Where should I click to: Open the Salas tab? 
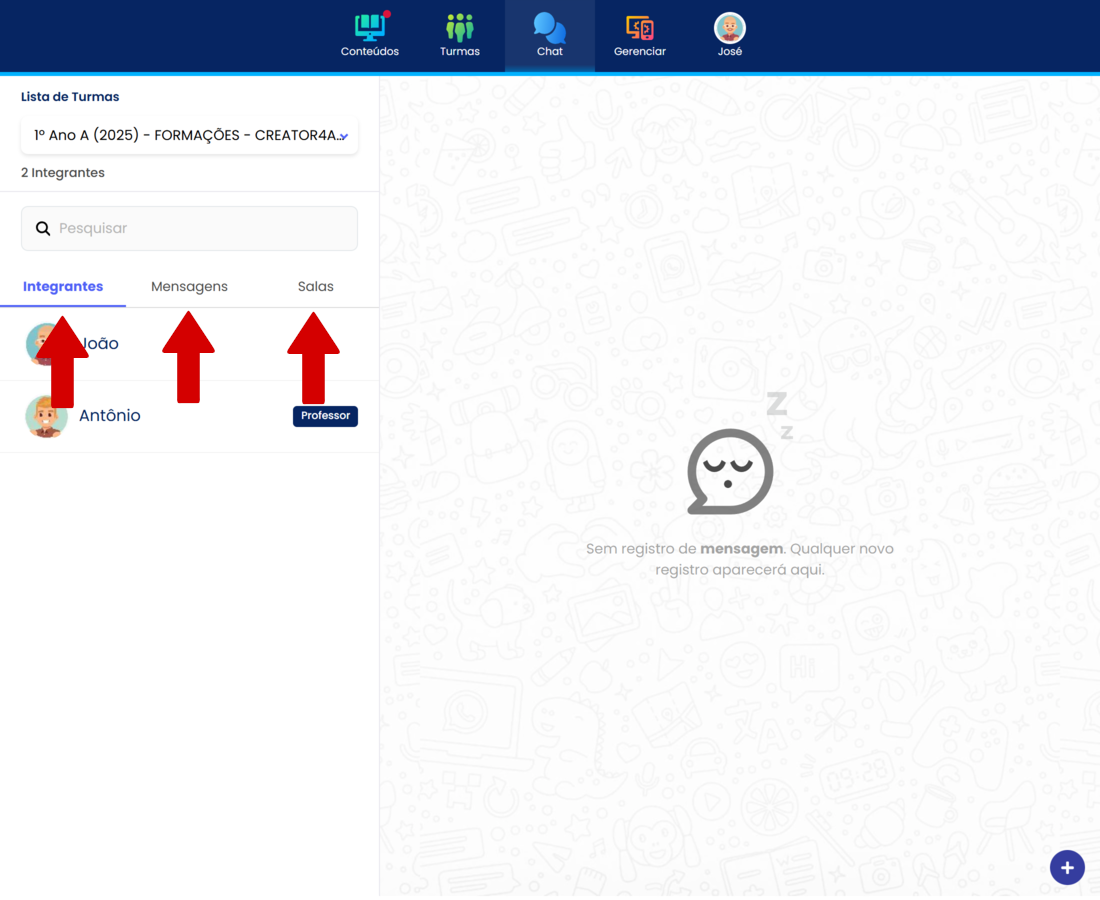(315, 287)
